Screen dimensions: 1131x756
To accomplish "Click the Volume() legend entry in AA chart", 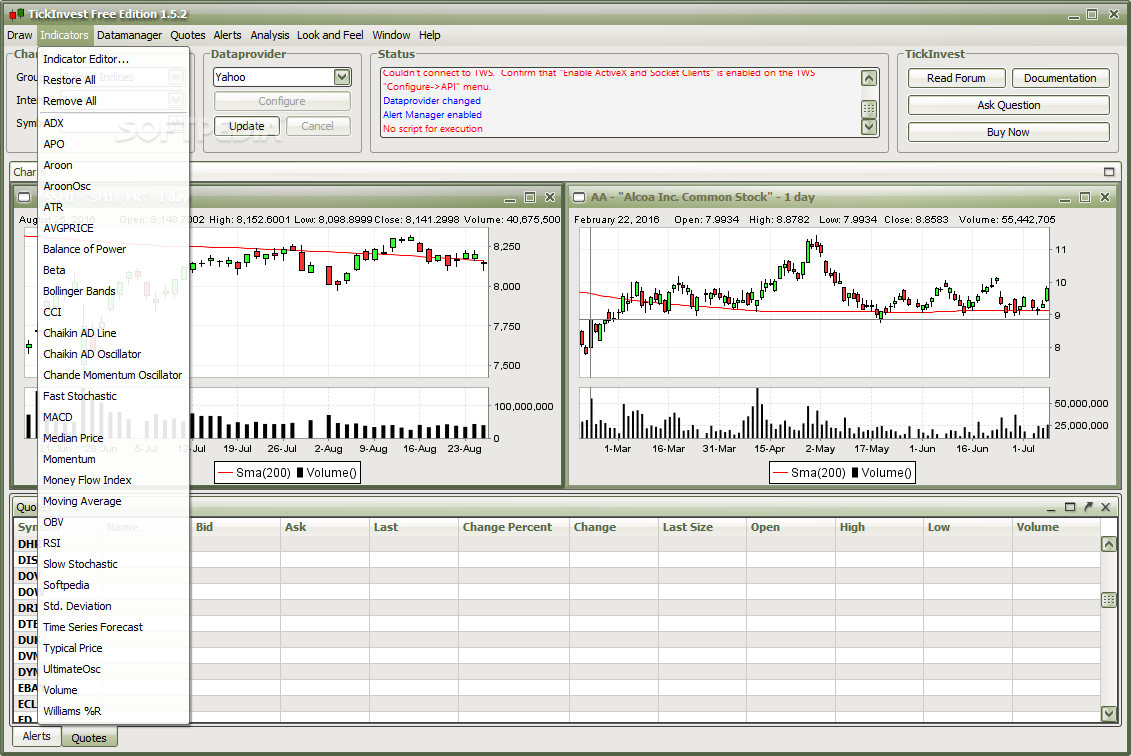I will click(881, 473).
